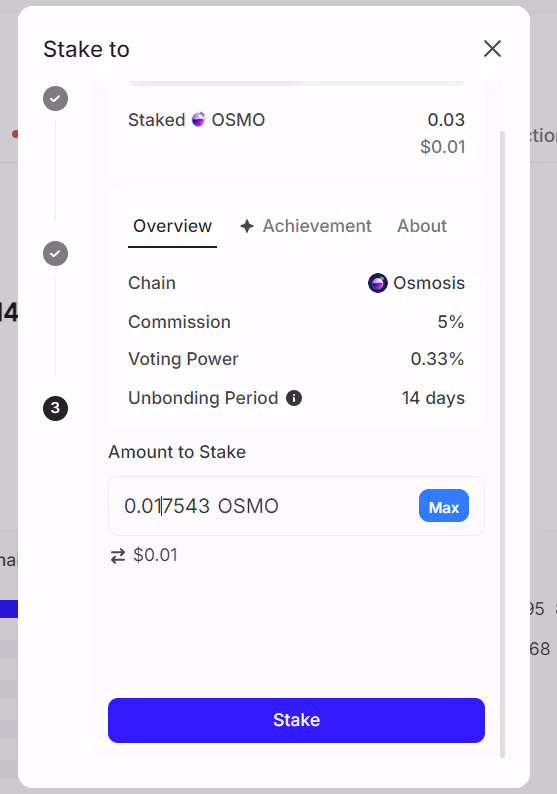The image size is (557, 794).
Task: Open the About tab
Action: pyautogui.click(x=422, y=226)
